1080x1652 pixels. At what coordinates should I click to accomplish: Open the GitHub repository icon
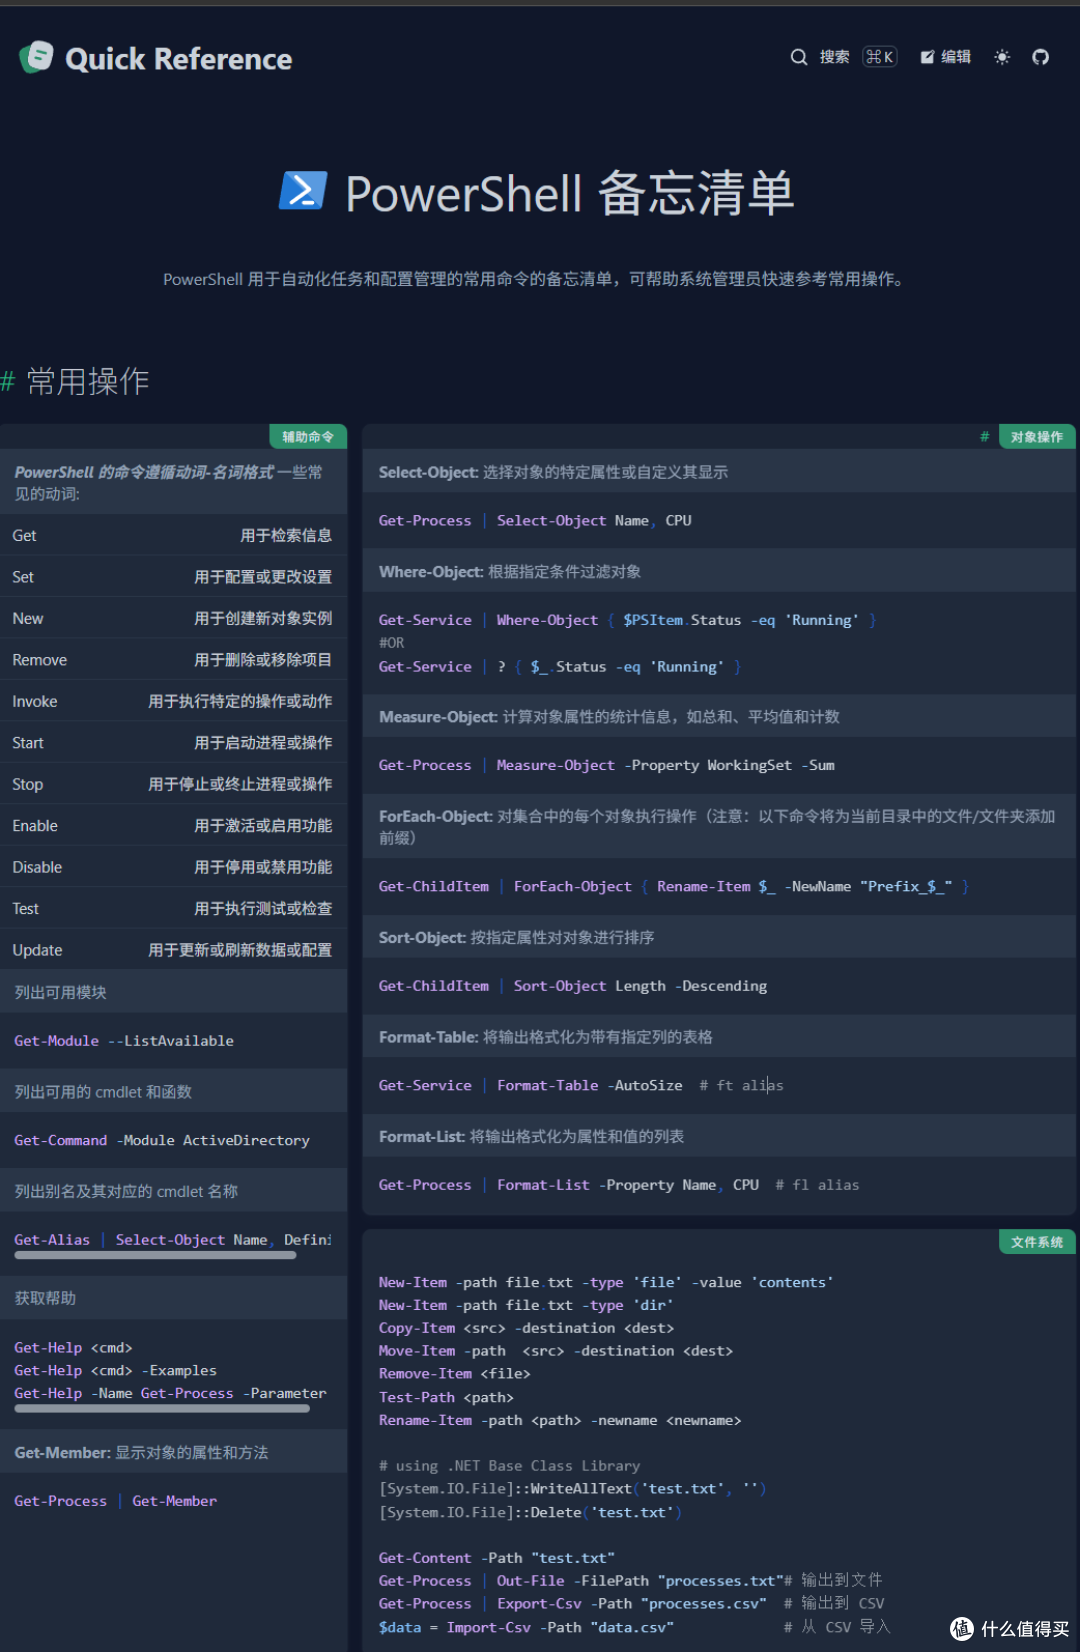1041,57
